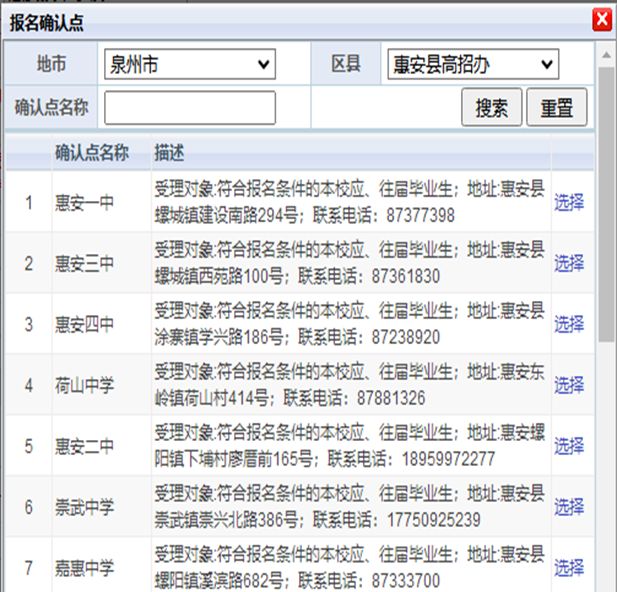Image resolution: width=617 pixels, height=592 pixels.
Task: Click the 描述 column header
Action: click(x=168, y=153)
